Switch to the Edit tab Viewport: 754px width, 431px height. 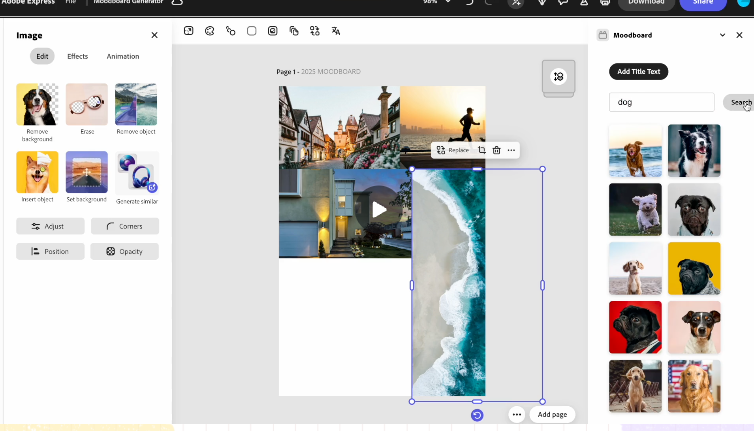tap(42, 56)
